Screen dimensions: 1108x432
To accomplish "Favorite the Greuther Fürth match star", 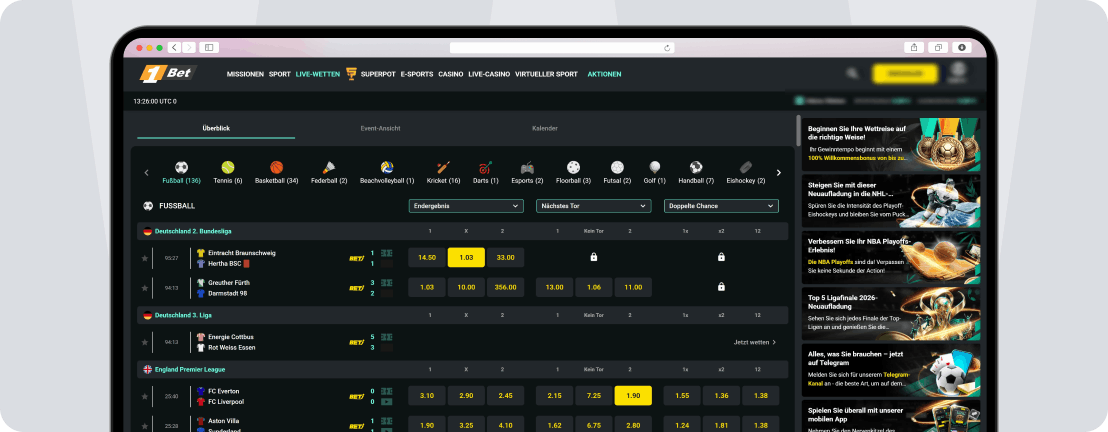I will point(145,288).
